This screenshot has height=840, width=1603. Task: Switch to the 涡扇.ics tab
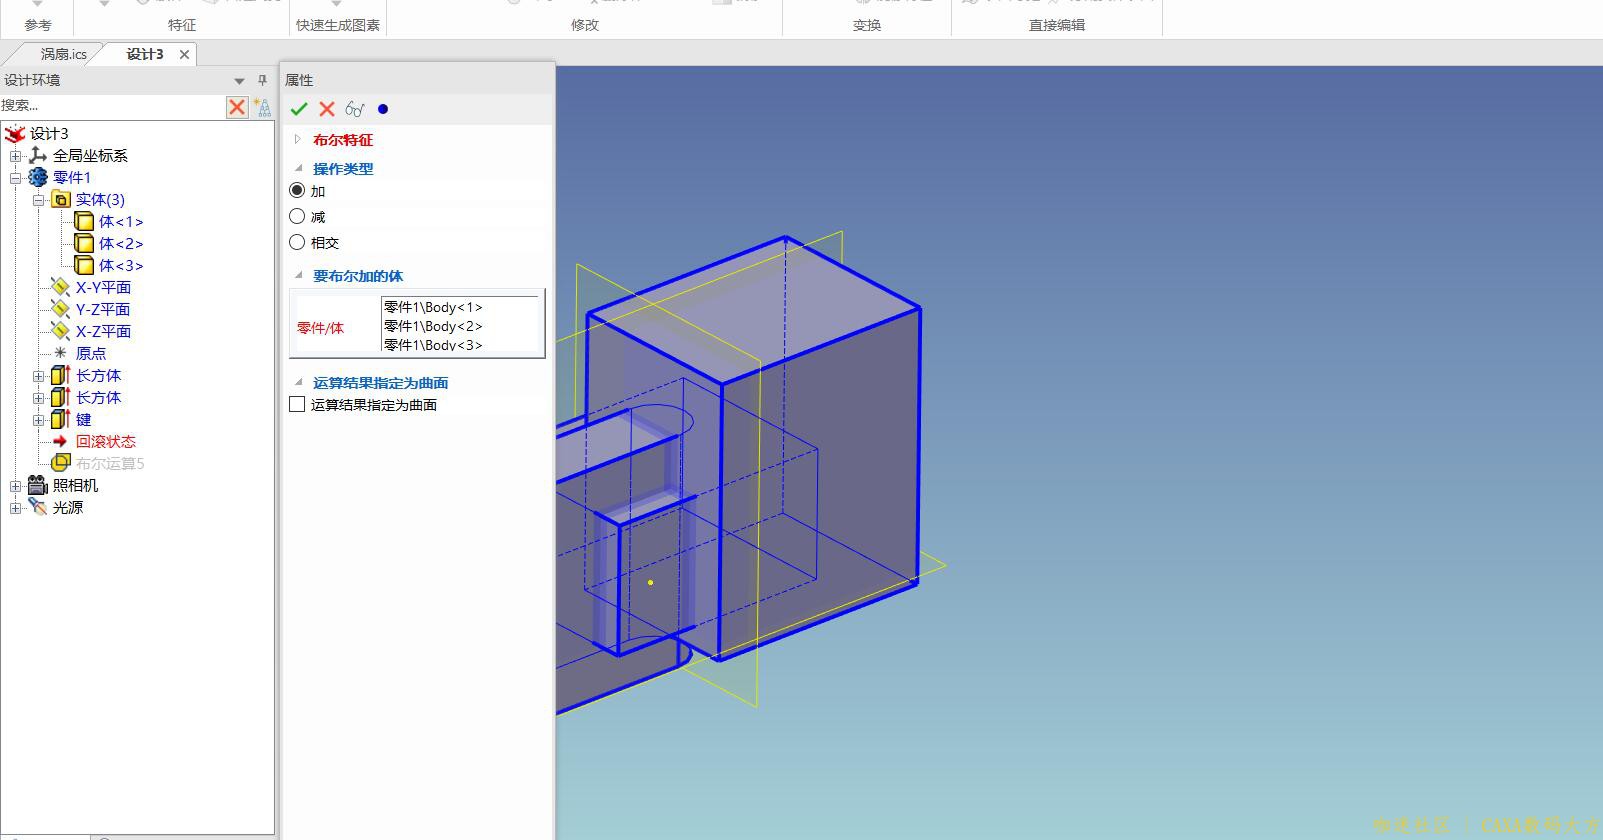coord(63,54)
